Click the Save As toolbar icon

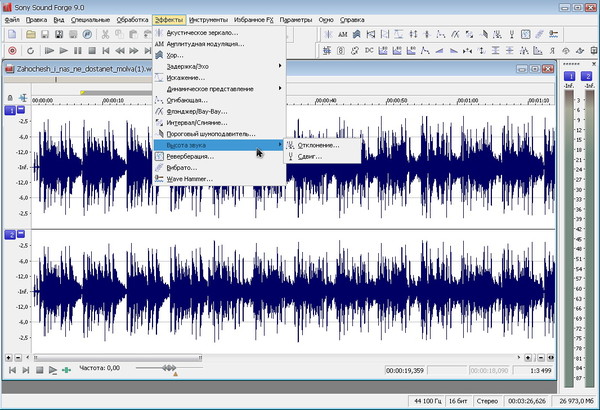point(59,34)
